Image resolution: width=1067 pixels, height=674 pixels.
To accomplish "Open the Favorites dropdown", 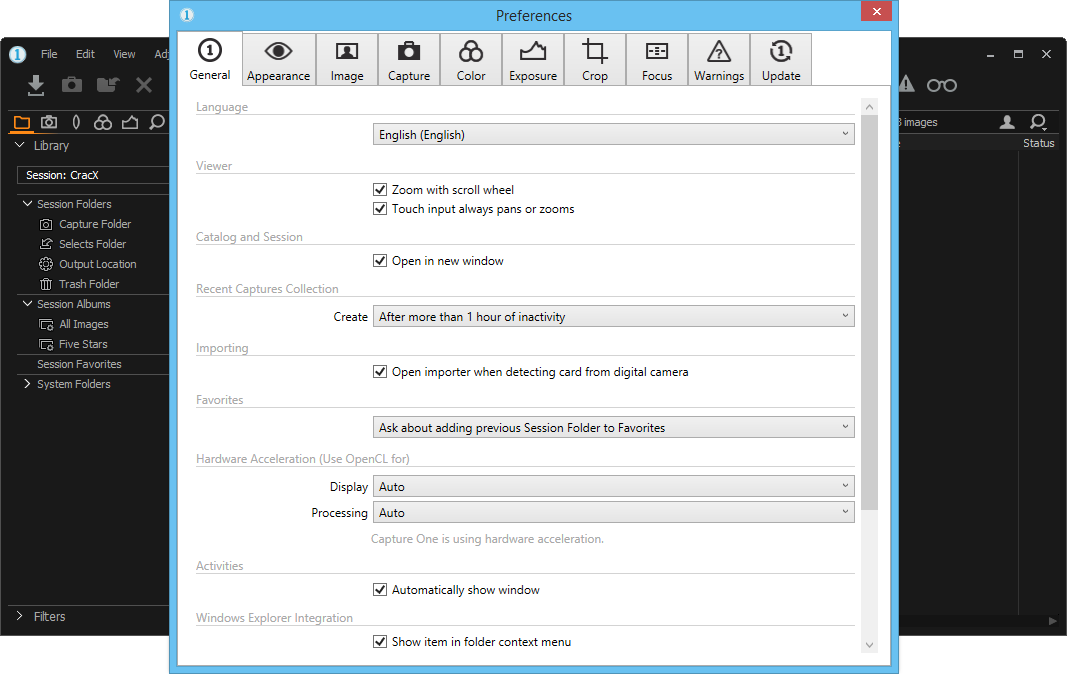I will click(613, 427).
